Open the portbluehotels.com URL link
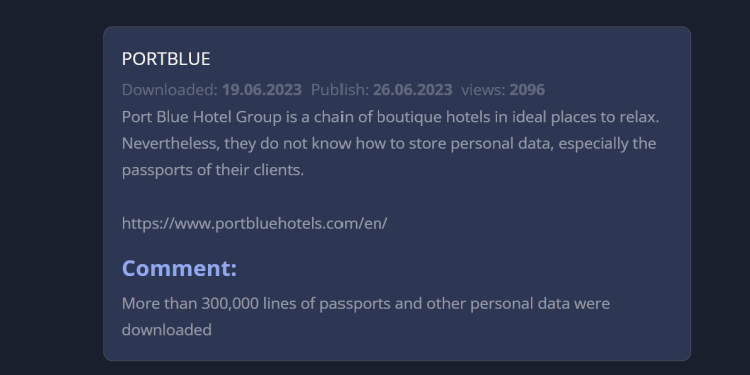750x375 pixels. pyautogui.click(x=254, y=223)
